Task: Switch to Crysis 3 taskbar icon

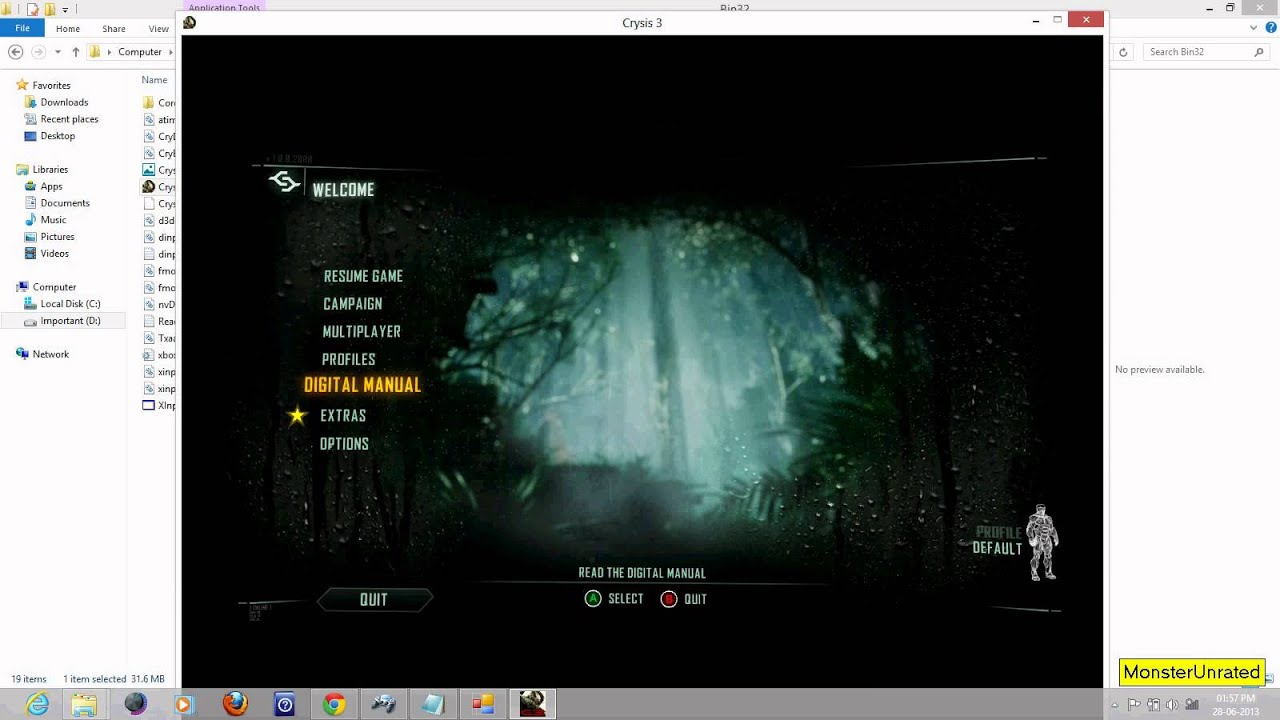Action: [x=532, y=704]
